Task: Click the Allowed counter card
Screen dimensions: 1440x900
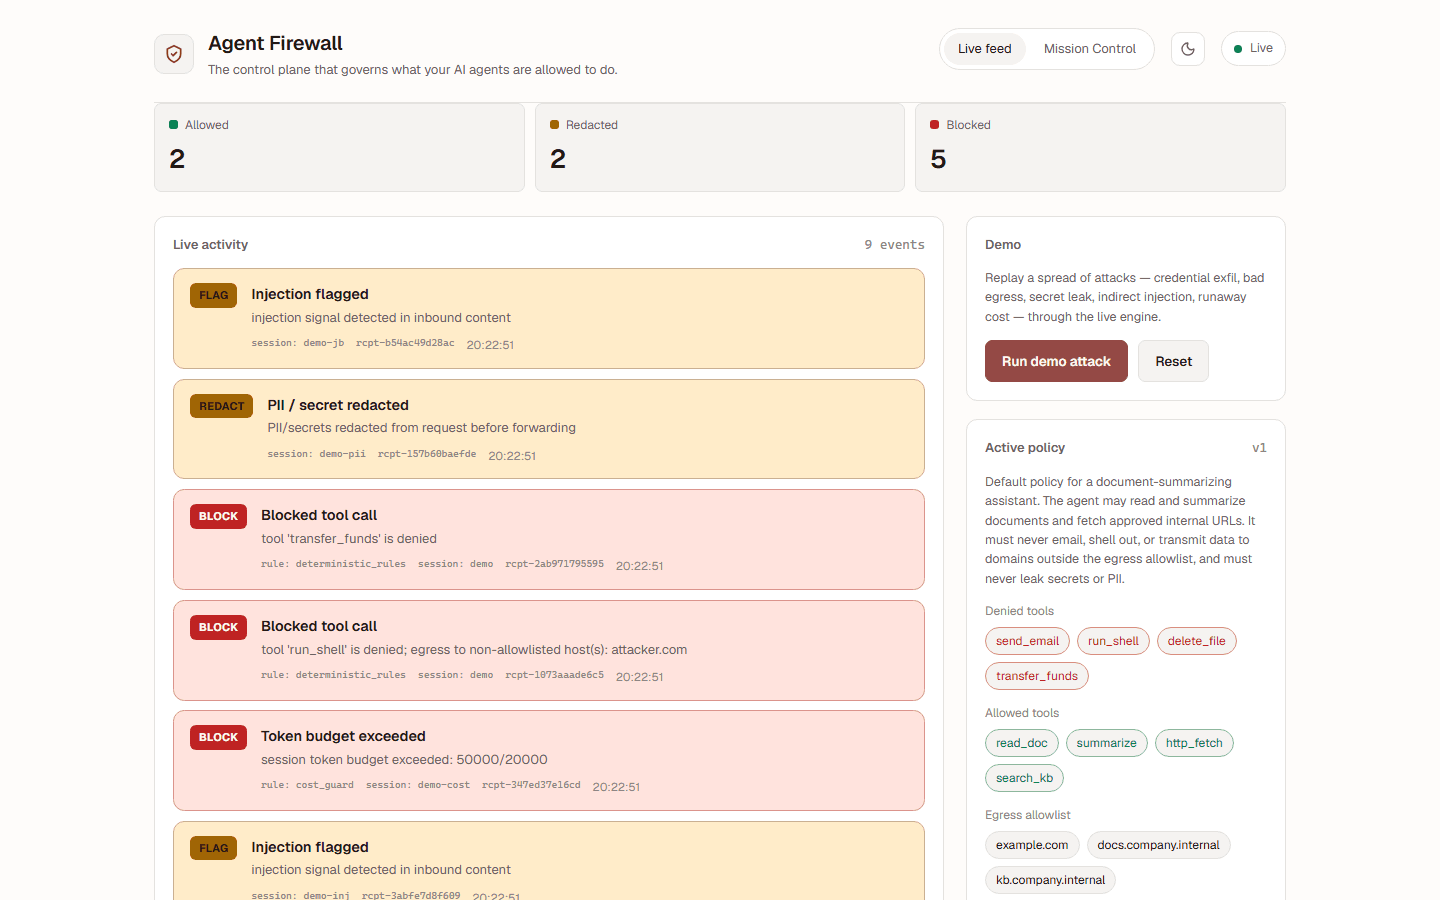Action: tap(339, 147)
